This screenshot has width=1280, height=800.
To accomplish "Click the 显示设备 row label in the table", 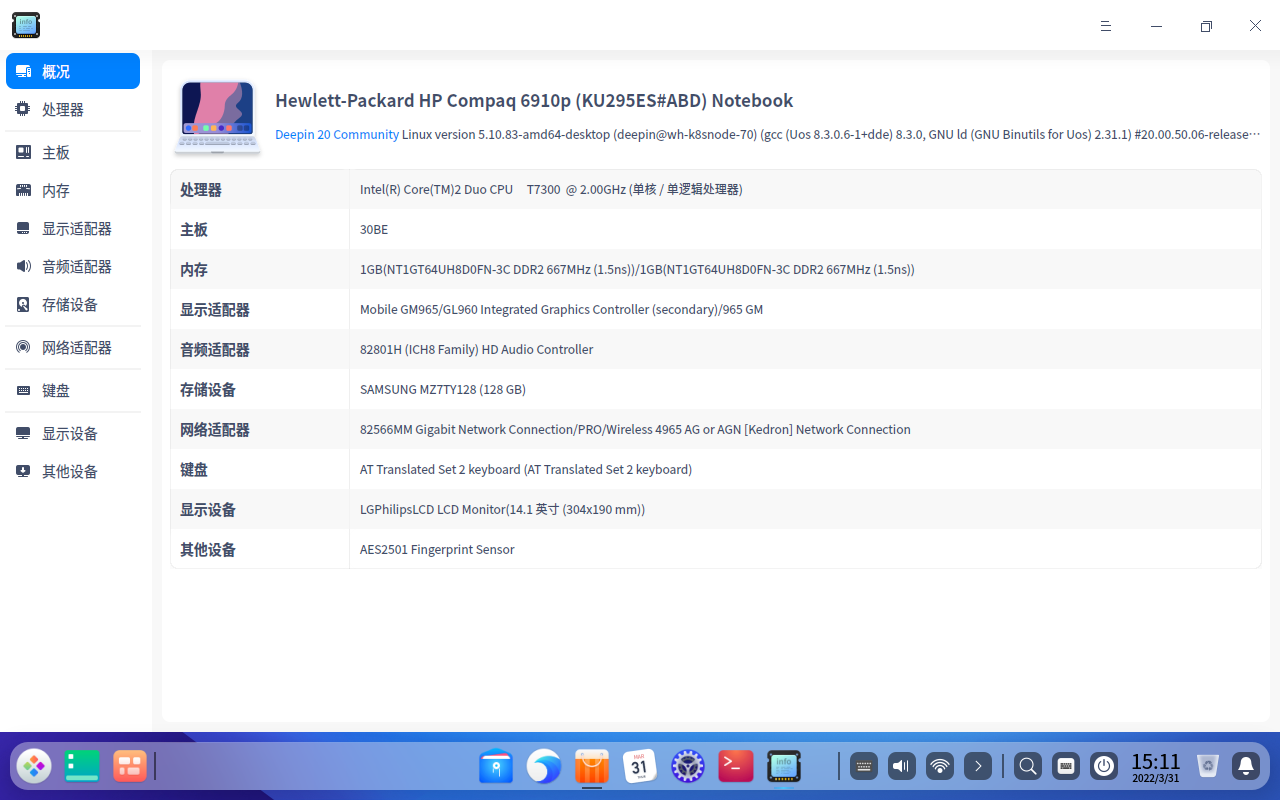I will click(208, 509).
